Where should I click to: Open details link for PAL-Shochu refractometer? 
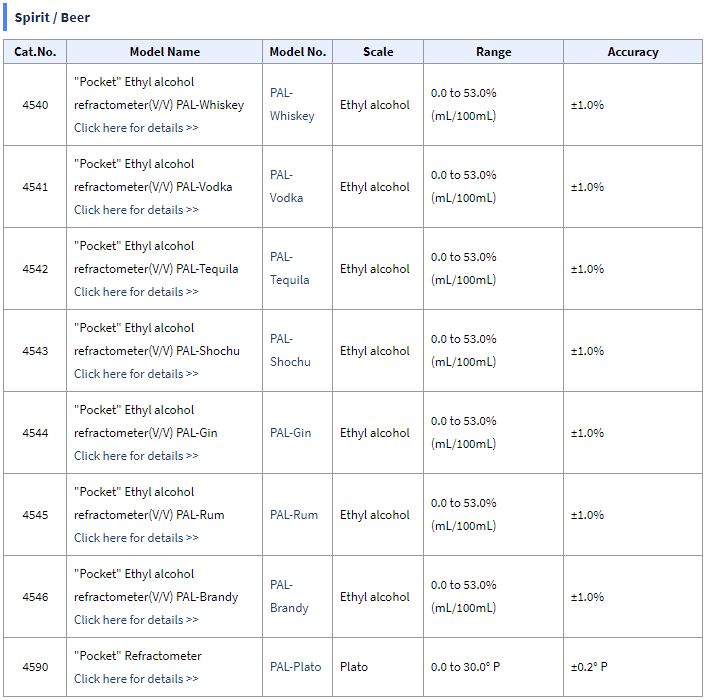(x=136, y=374)
